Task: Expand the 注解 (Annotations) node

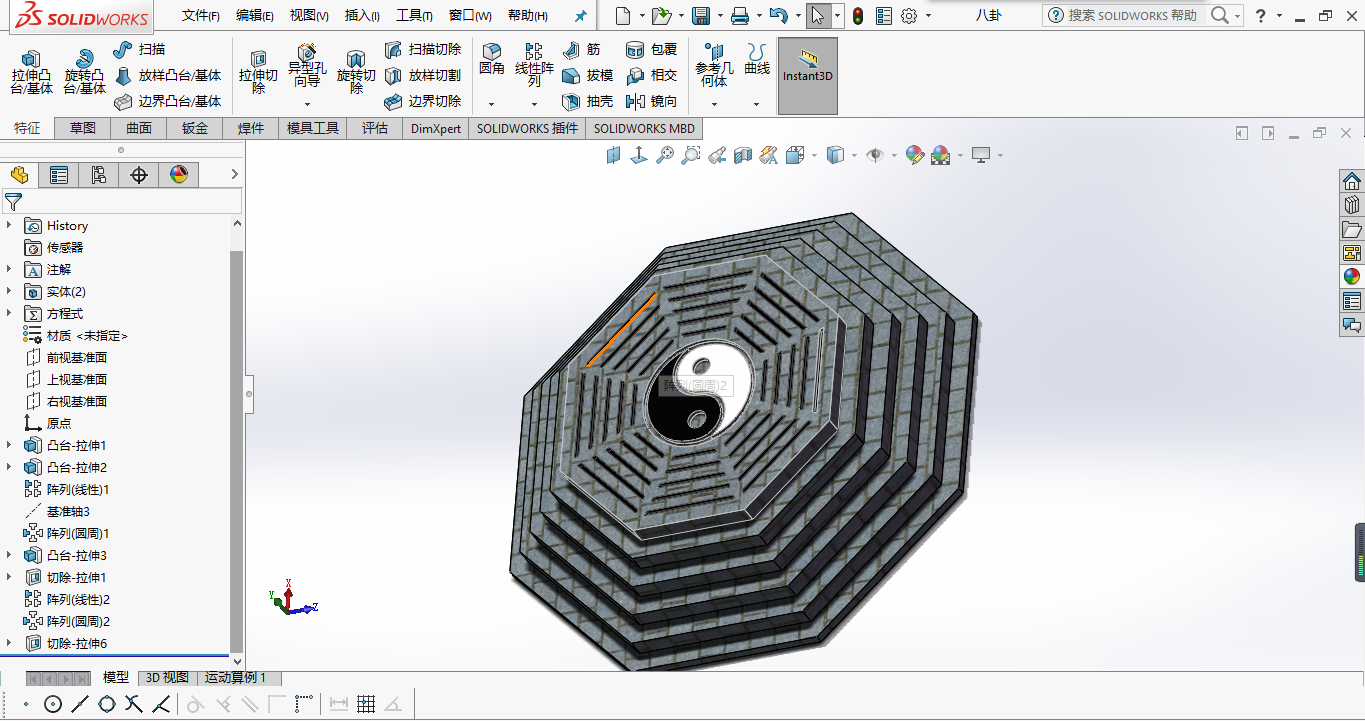Action: point(9,269)
